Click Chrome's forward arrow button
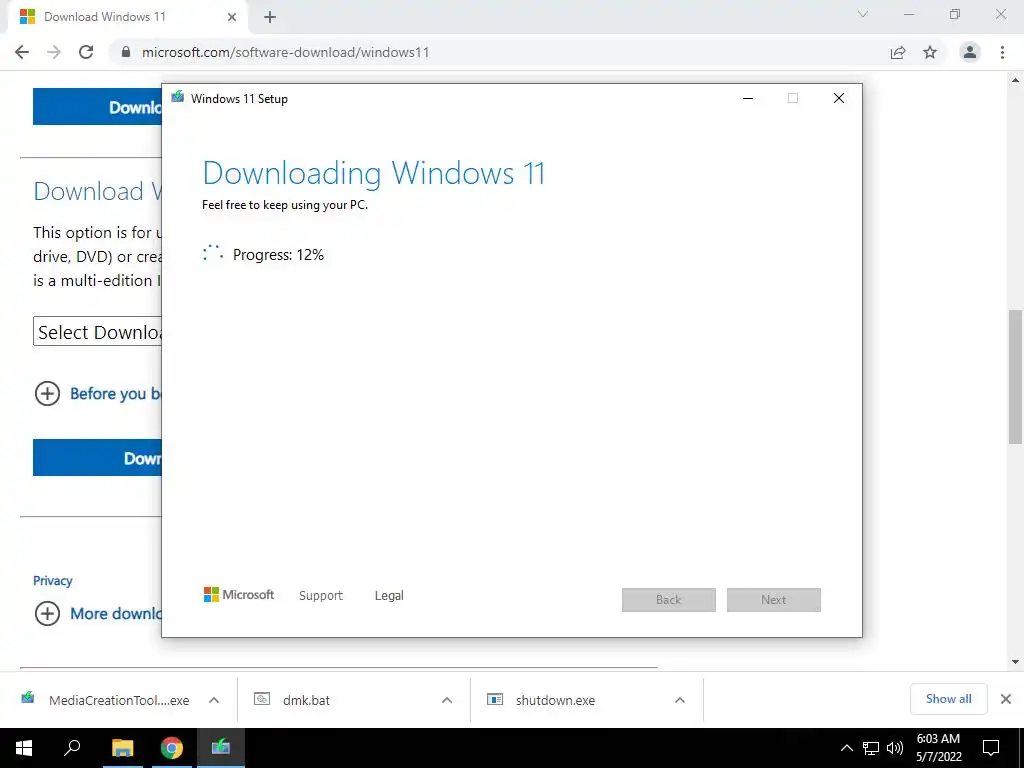This screenshot has width=1024, height=768. (x=54, y=52)
